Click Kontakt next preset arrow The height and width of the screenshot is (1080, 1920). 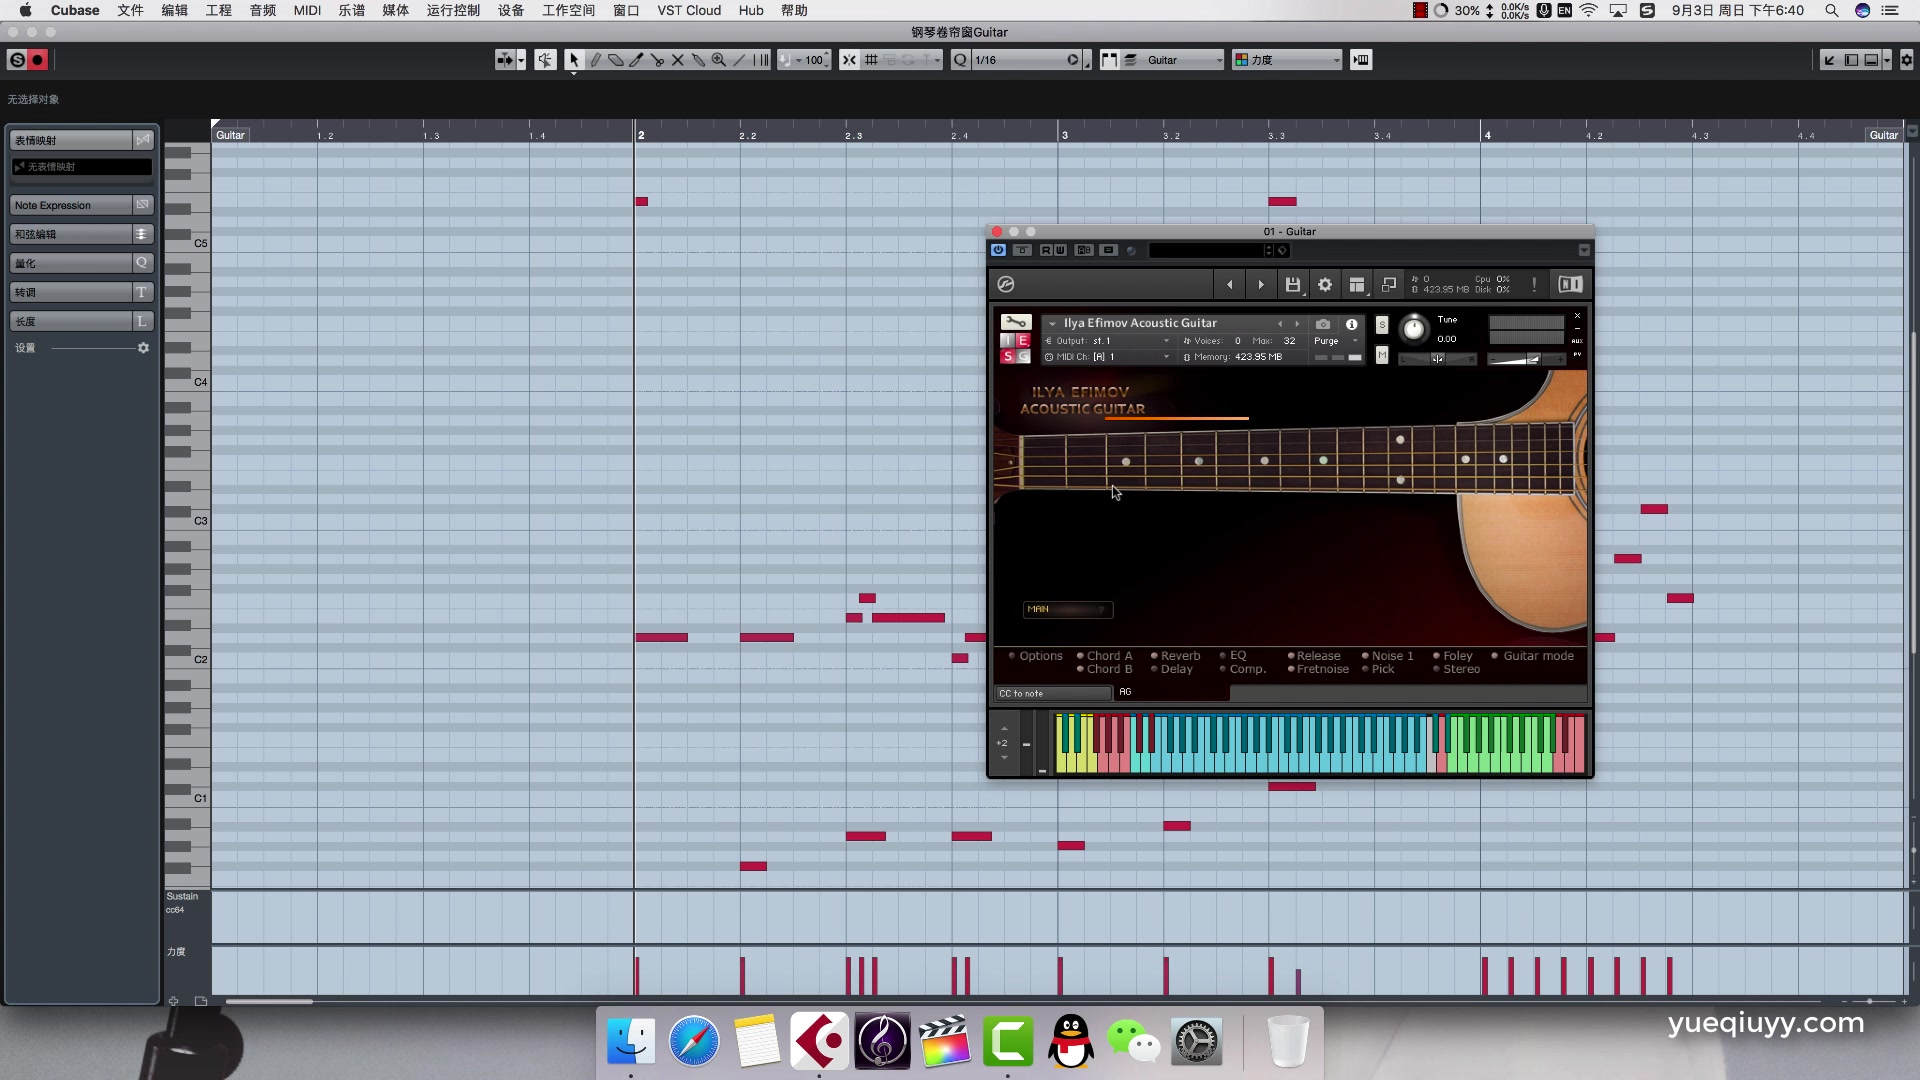coord(1261,285)
